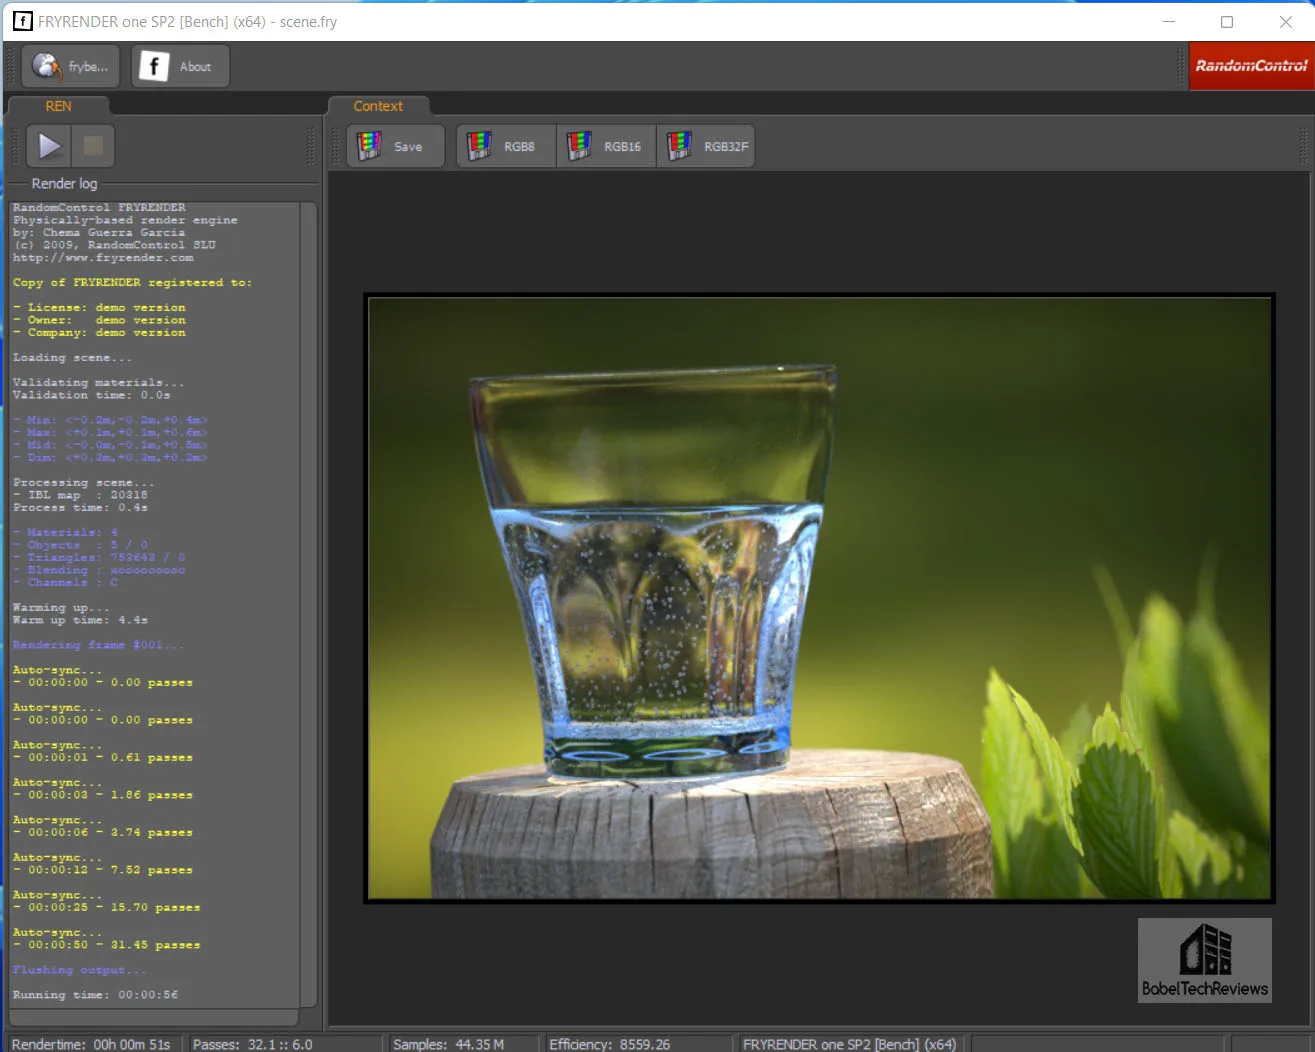Close the FRYRENDER window
This screenshot has height=1052, width=1315.
click(x=1286, y=21)
